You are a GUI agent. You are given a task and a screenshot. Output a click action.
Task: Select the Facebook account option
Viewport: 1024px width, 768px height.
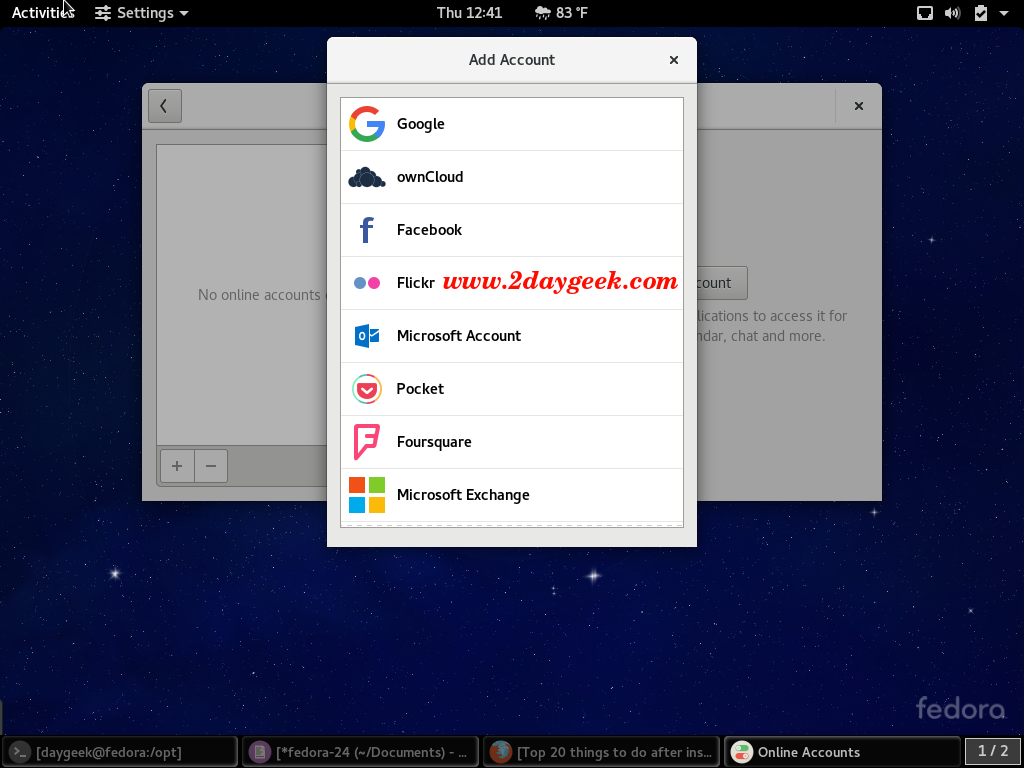pos(512,230)
